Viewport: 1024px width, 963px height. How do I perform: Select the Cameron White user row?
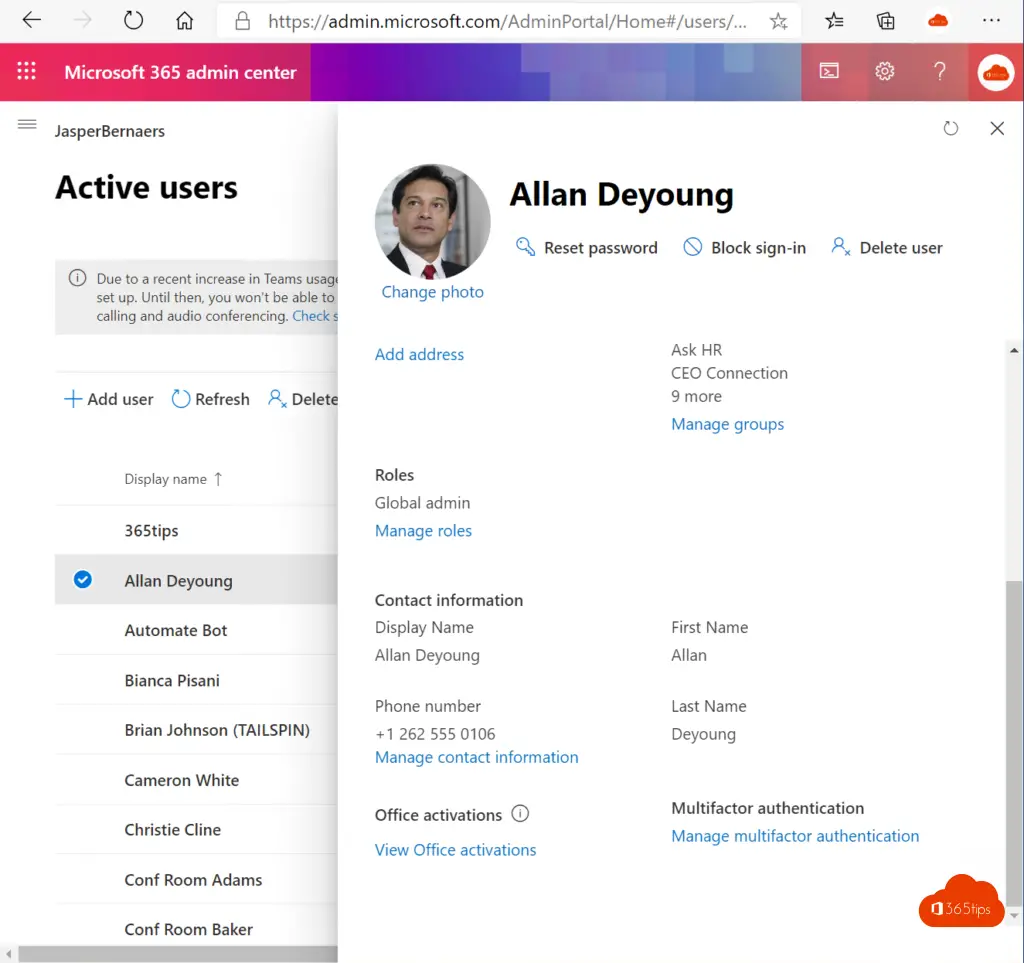click(196, 780)
